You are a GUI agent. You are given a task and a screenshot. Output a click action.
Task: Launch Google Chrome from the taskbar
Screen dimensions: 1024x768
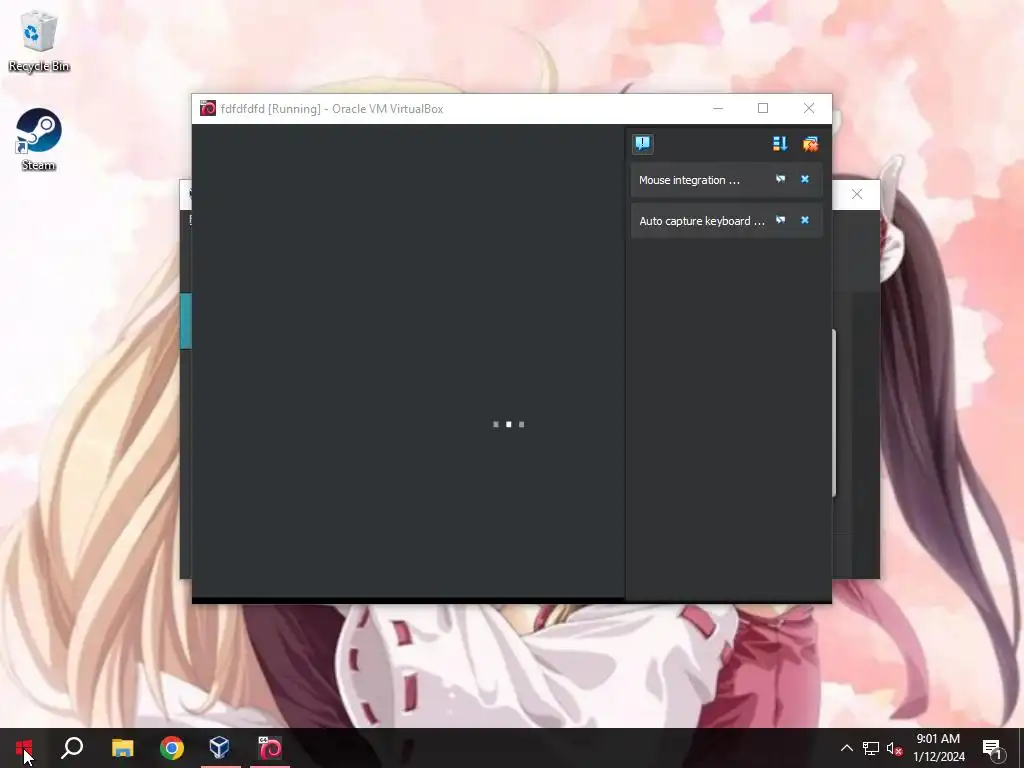click(x=172, y=748)
